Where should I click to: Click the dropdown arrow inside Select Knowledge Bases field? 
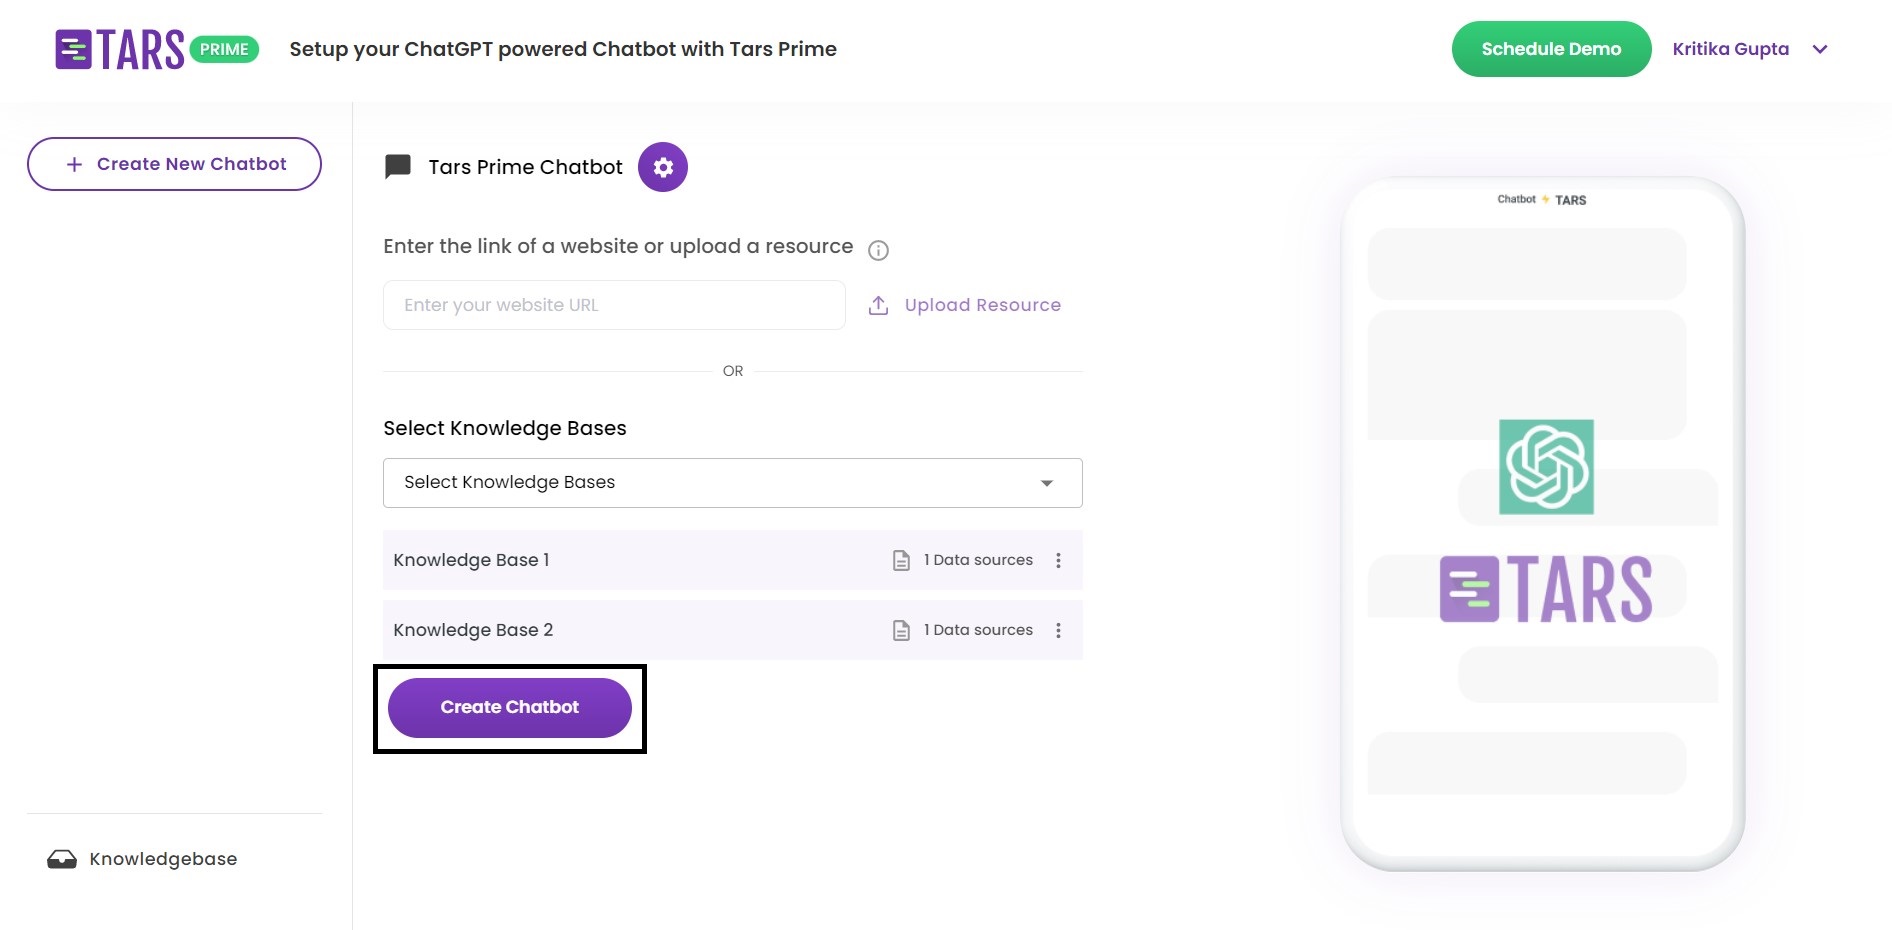tap(1046, 482)
